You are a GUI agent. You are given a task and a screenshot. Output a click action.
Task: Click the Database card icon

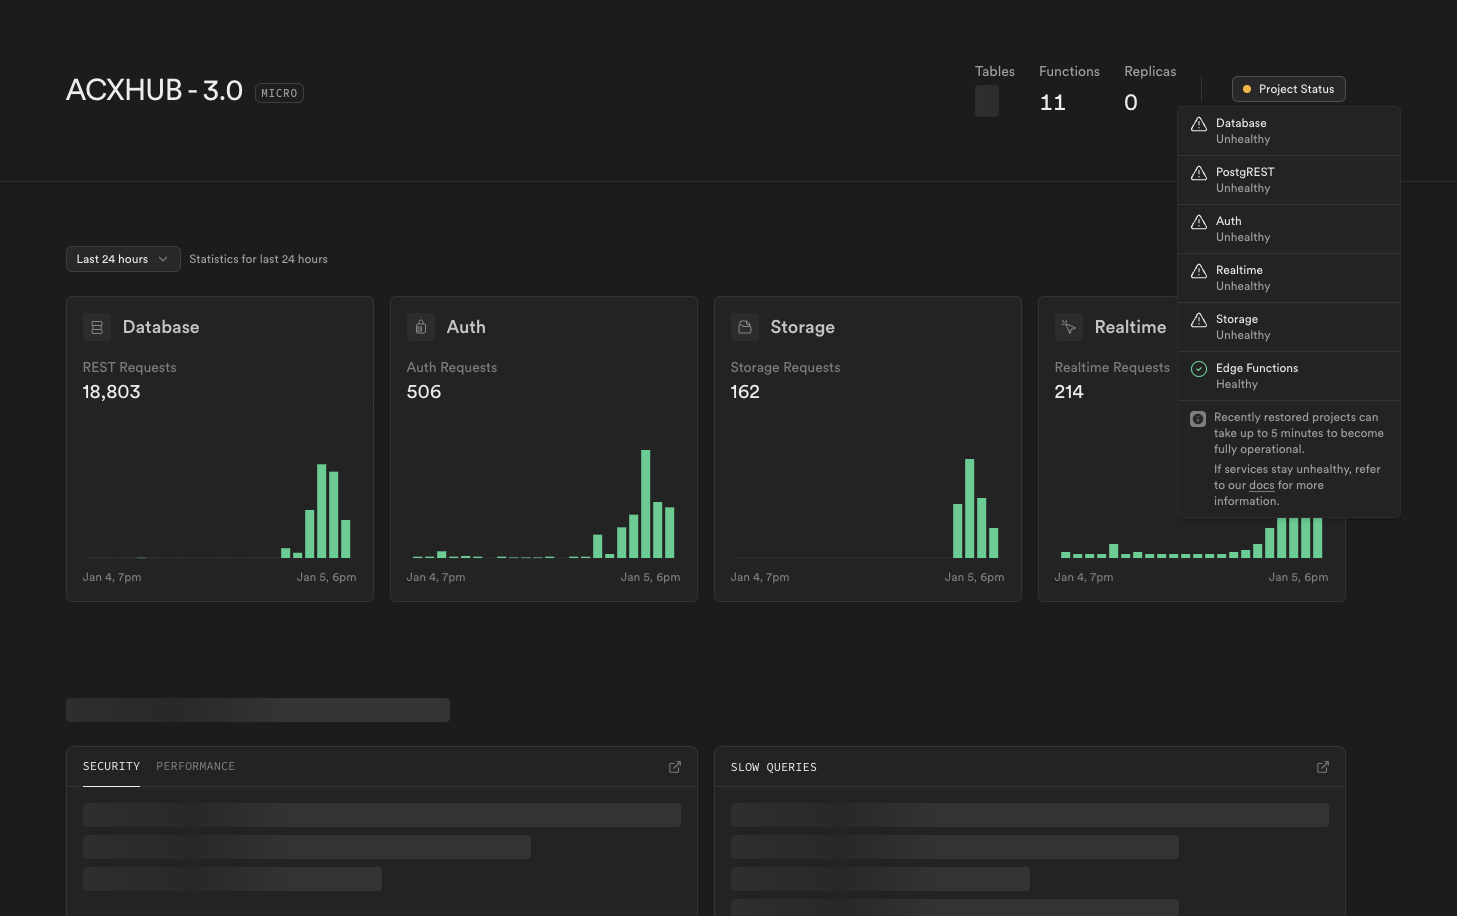tap(97, 327)
